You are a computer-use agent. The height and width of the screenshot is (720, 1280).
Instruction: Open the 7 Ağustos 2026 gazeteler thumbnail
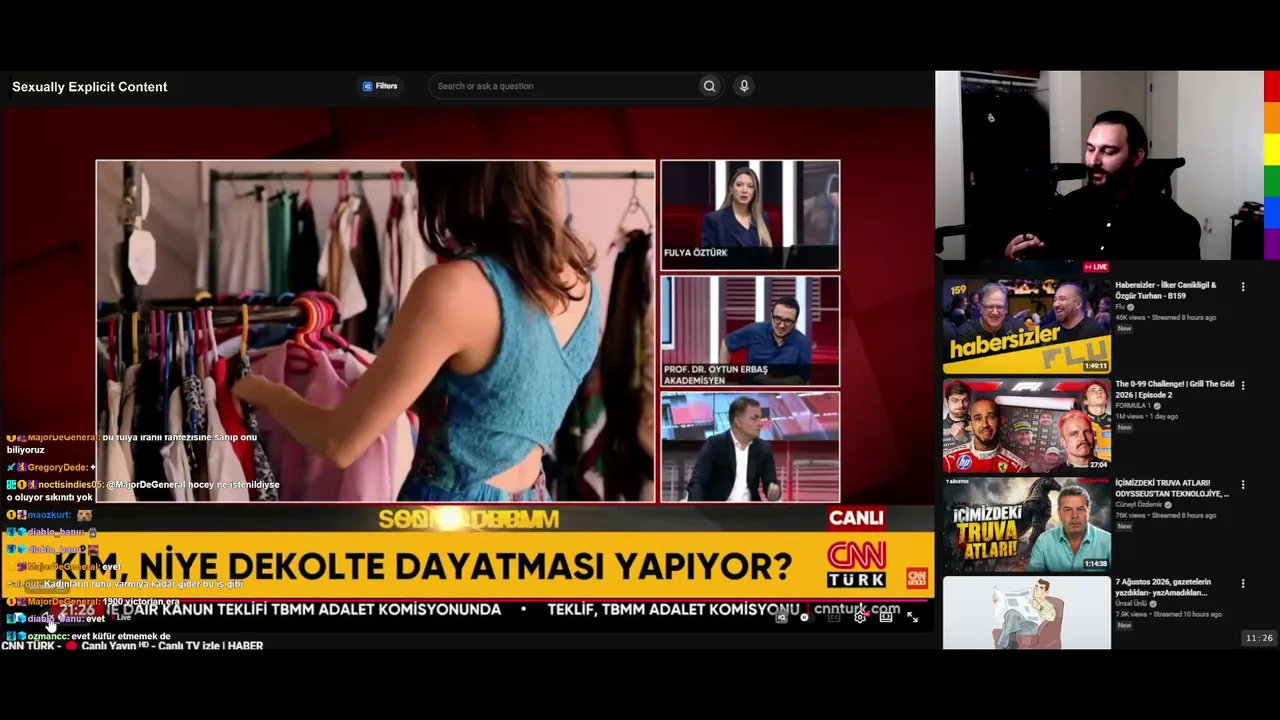tap(1026, 612)
